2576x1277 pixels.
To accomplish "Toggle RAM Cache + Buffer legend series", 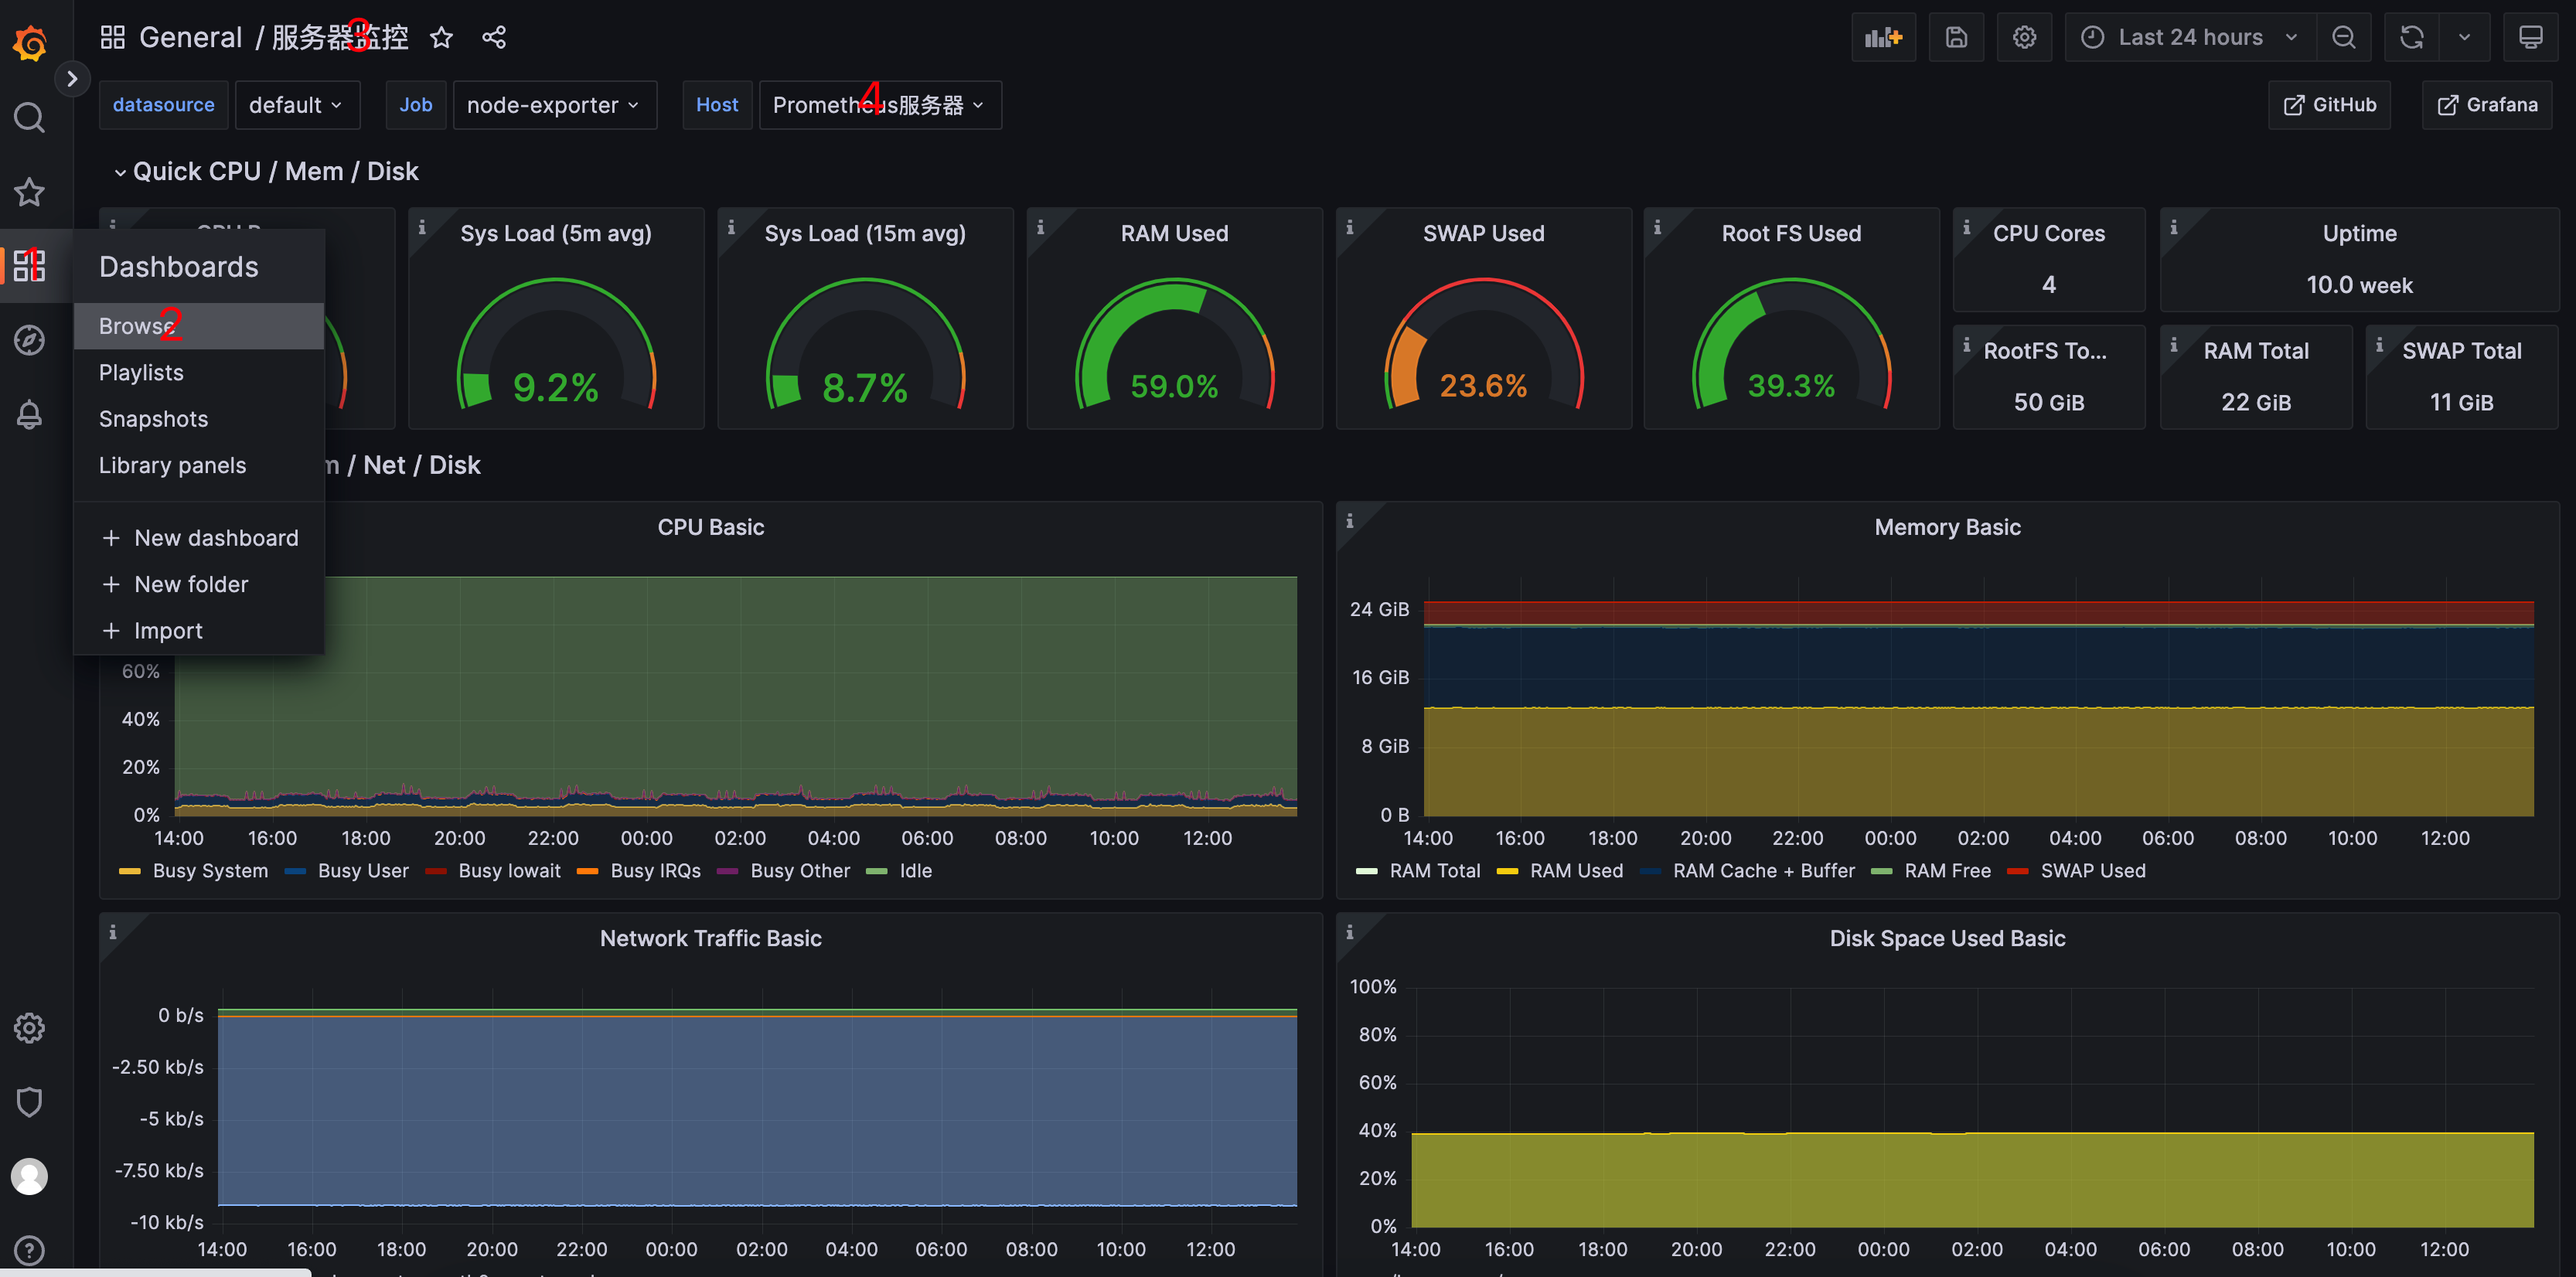I will coord(1763,871).
